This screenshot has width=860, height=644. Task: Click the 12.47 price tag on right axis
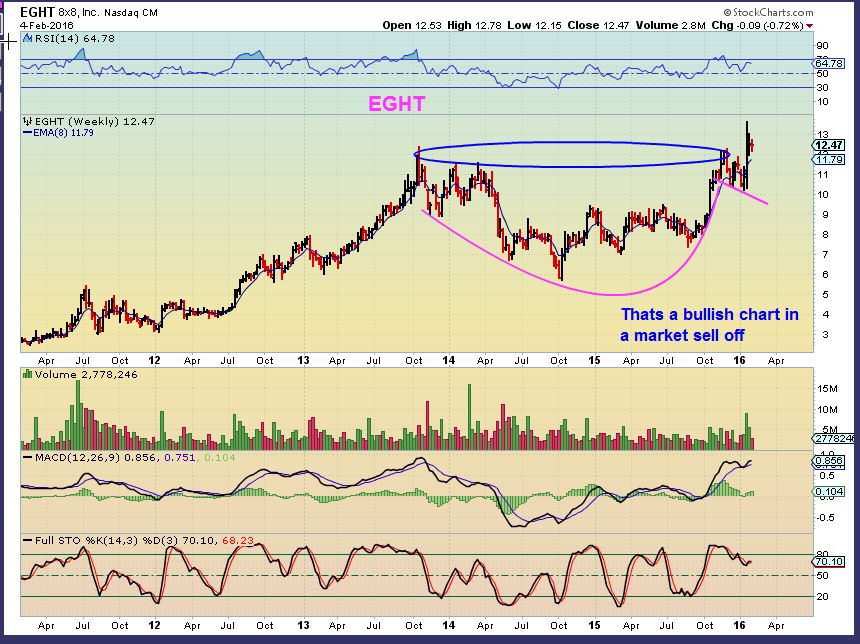click(x=829, y=145)
